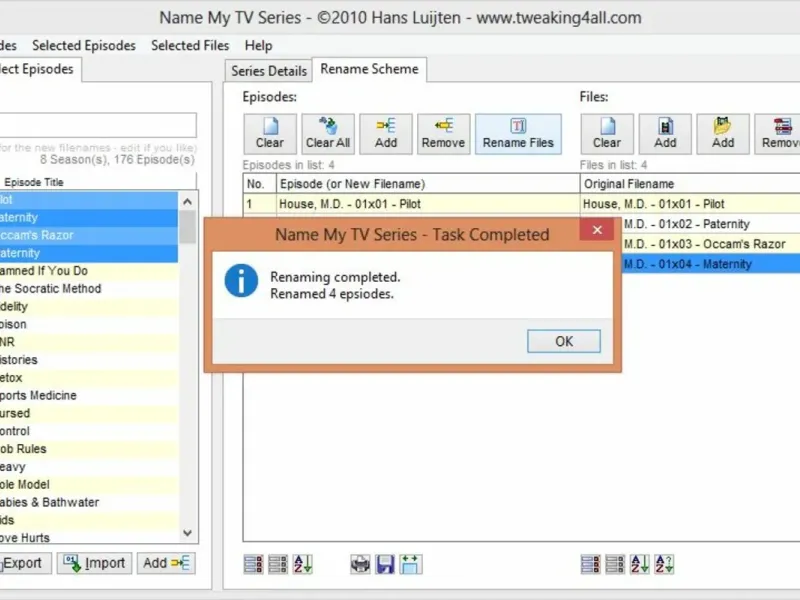The image size is (800, 600).
Task: Click the gray deselect-all icon below Episodes list
Action: [278, 564]
